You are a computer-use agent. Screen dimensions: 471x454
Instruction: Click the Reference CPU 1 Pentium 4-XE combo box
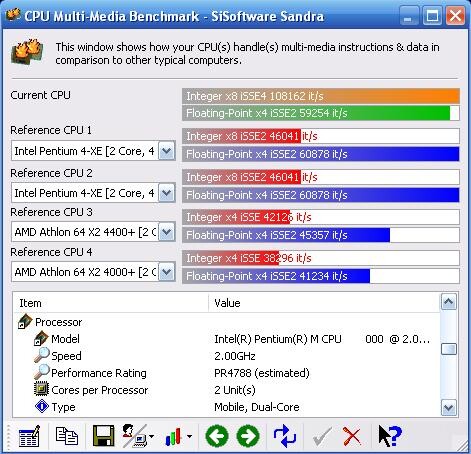(x=93, y=151)
